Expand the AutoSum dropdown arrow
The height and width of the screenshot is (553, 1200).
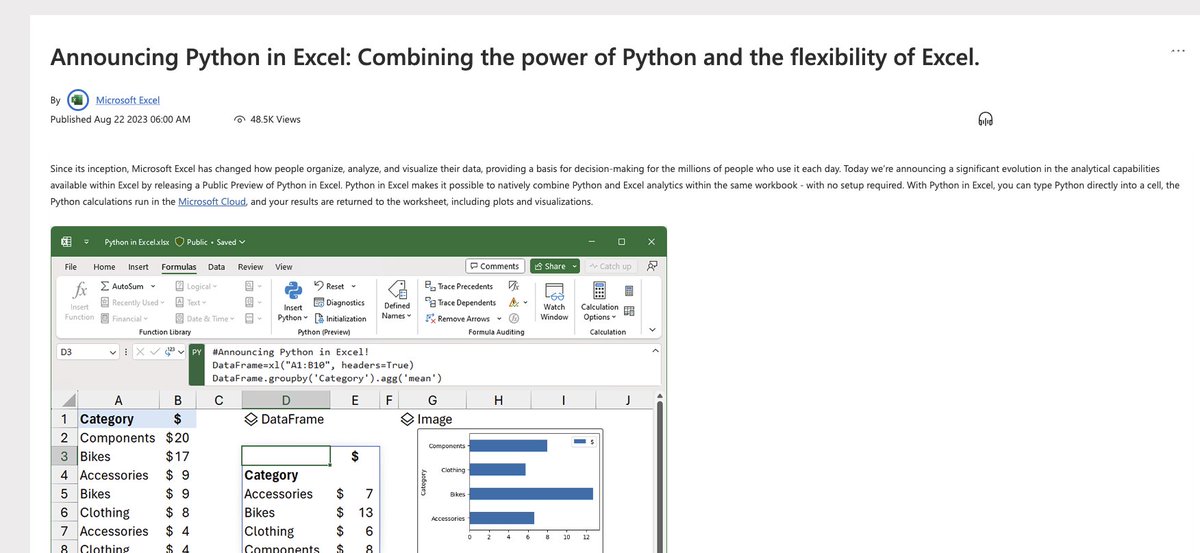coord(153,287)
